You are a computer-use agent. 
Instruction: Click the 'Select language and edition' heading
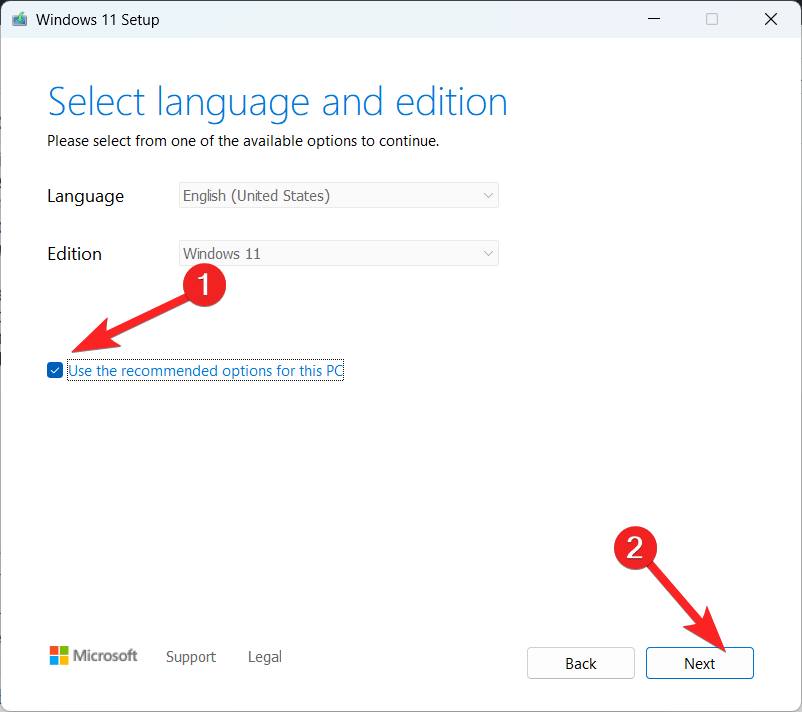point(277,102)
